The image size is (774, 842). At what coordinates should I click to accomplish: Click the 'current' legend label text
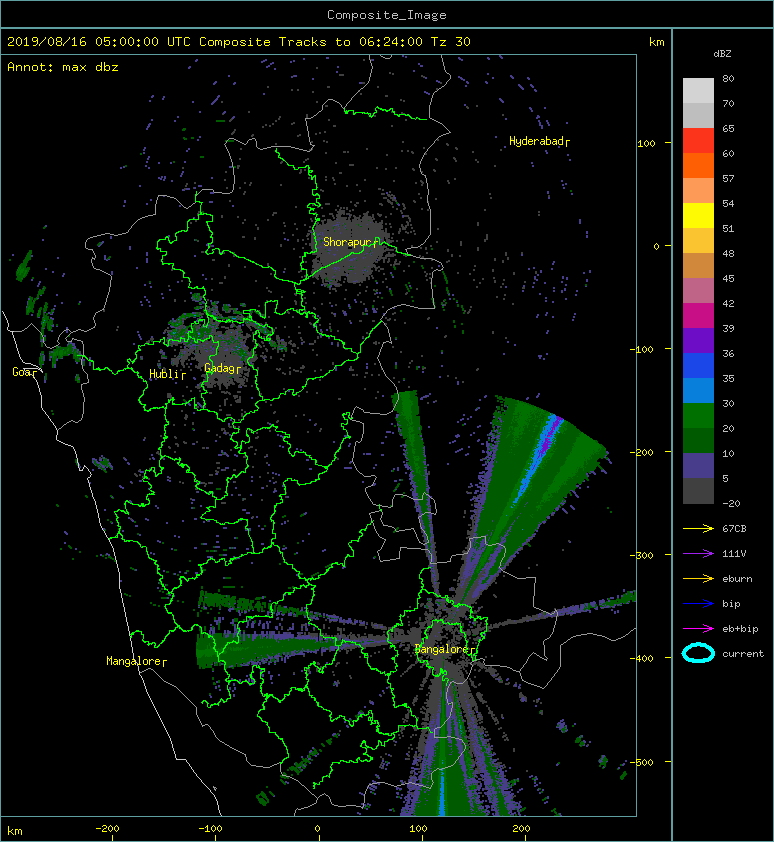click(743, 654)
